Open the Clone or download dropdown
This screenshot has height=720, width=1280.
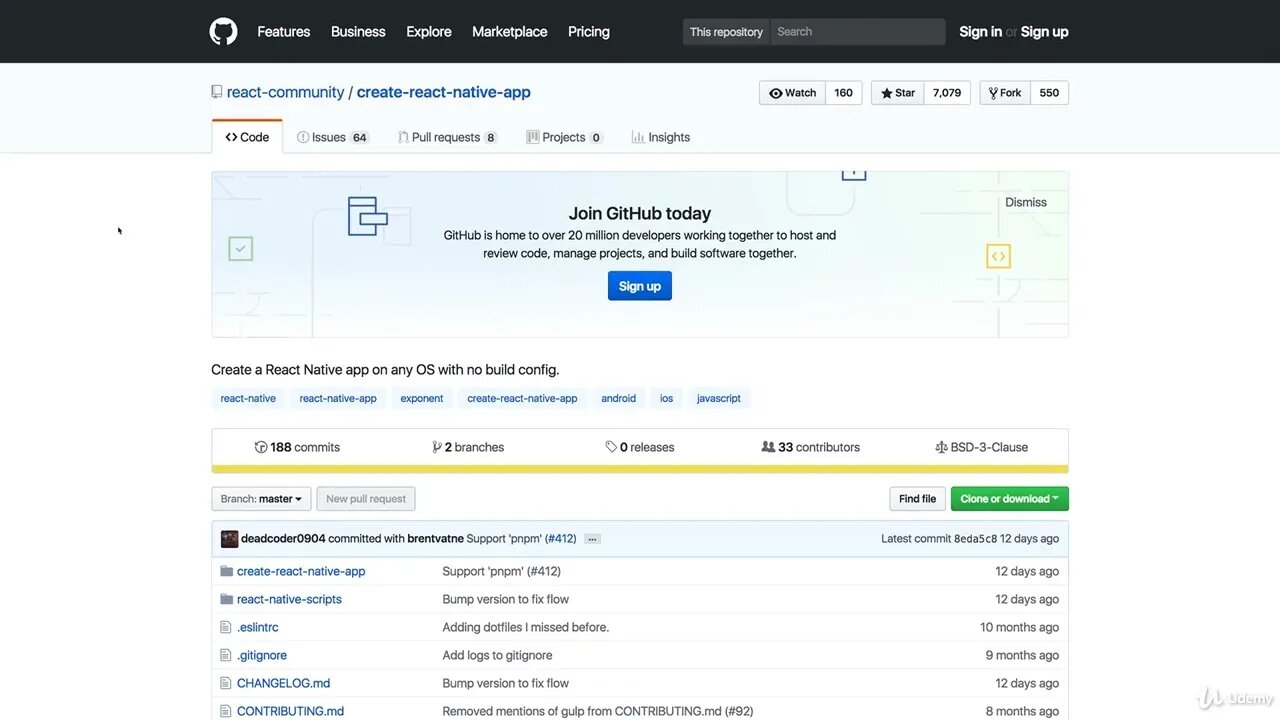(x=1009, y=499)
